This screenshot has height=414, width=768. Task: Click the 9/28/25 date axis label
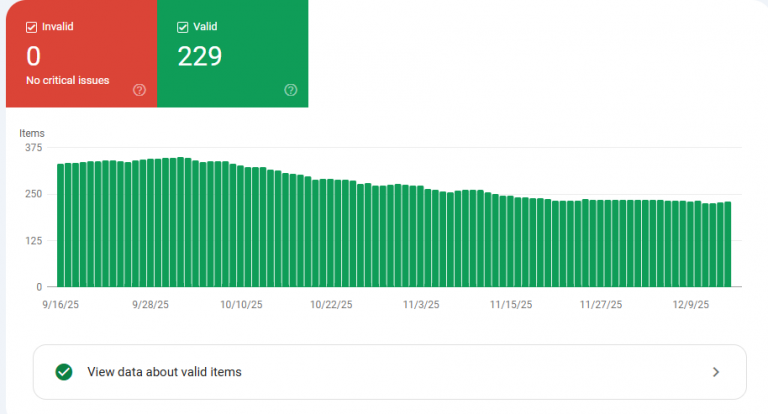tap(150, 305)
